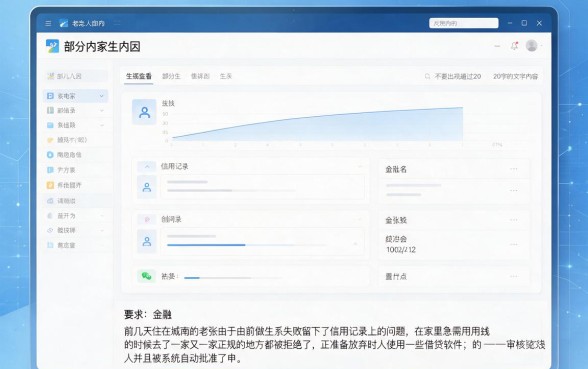This screenshot has width=588, height=369.
Task: Click the logo beside the 部分内家生内因 heading
Action: tap(52, 46)
